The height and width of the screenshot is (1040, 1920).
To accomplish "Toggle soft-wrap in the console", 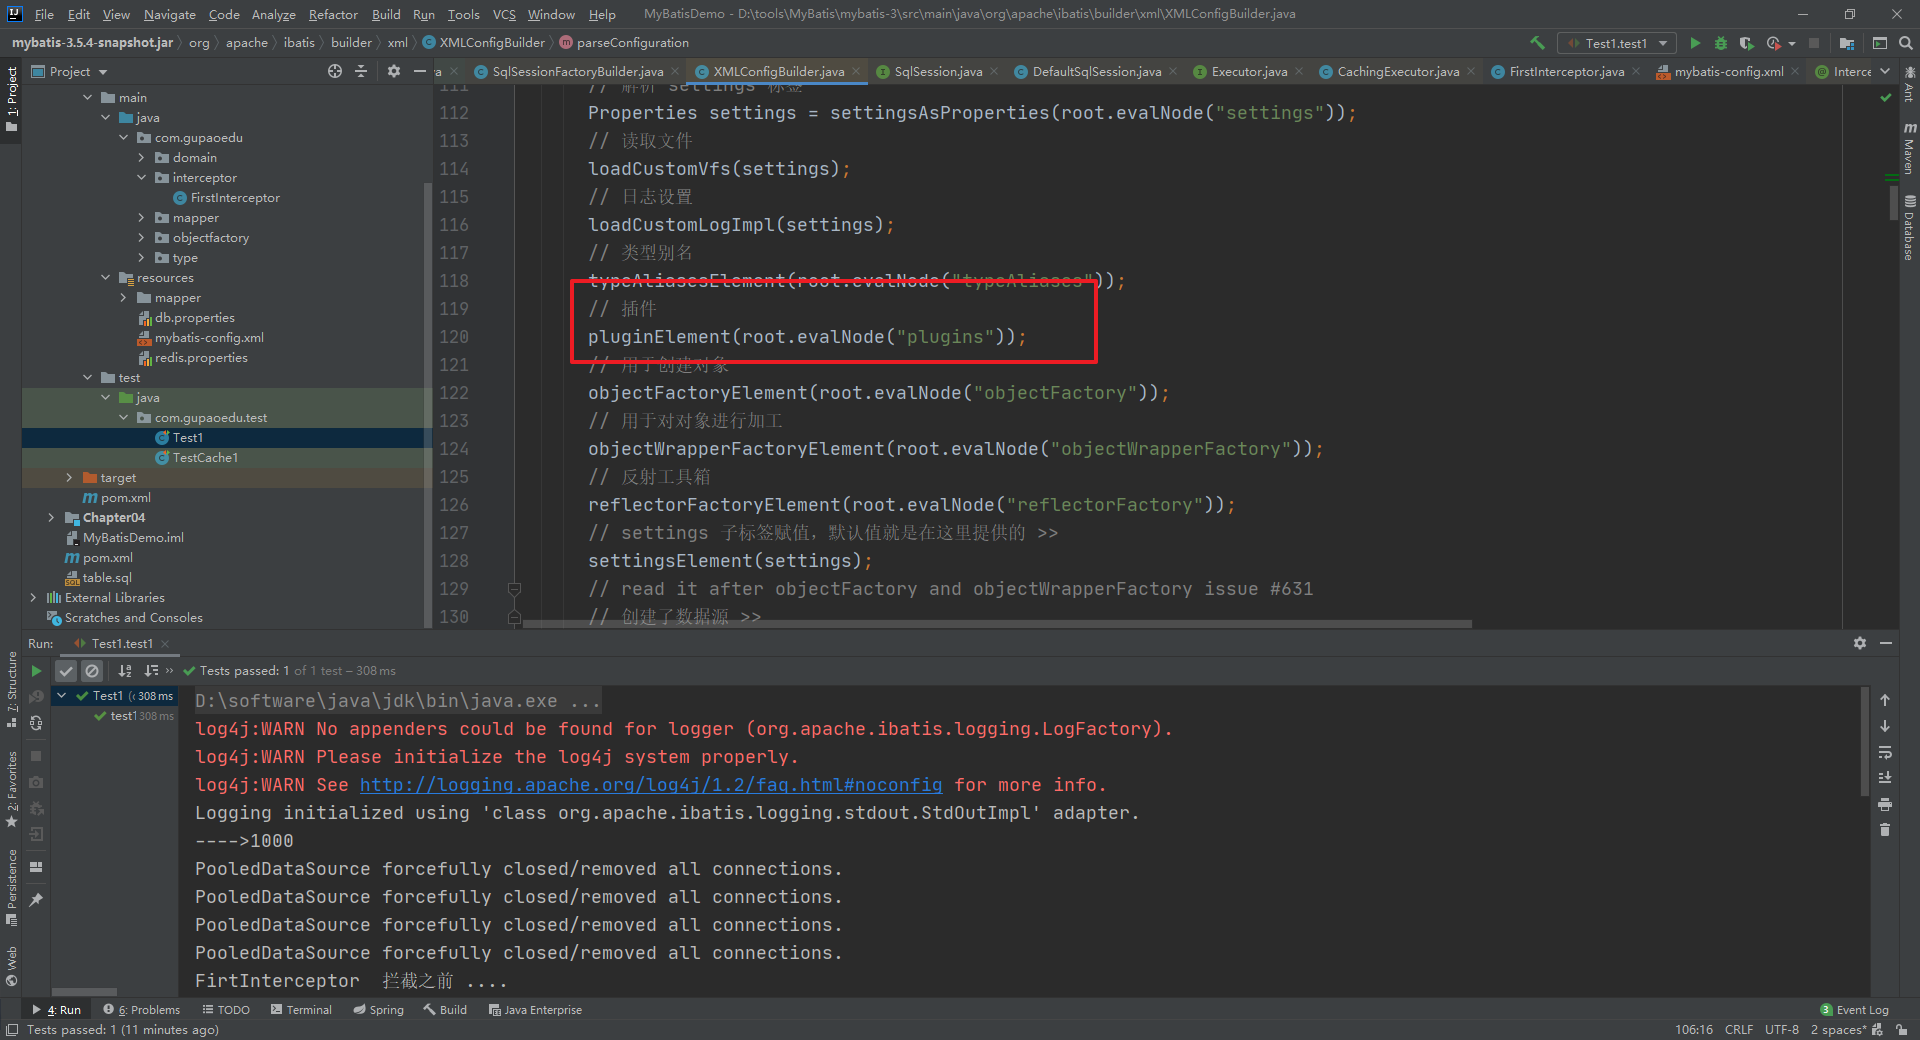I will coord(1885,752).
